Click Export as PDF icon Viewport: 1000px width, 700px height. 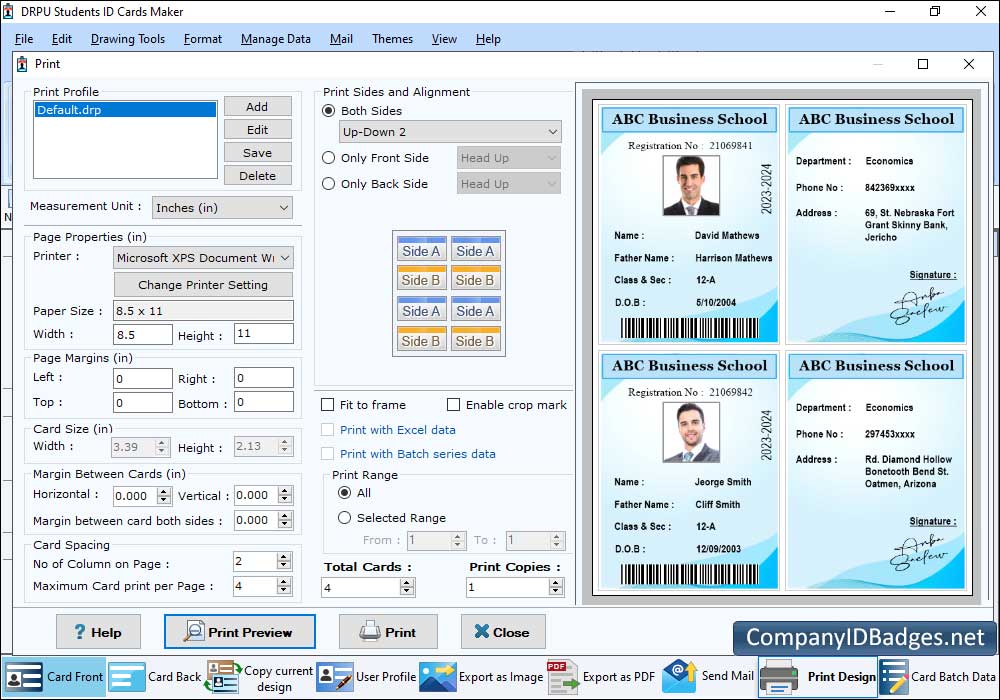[562, 677]
